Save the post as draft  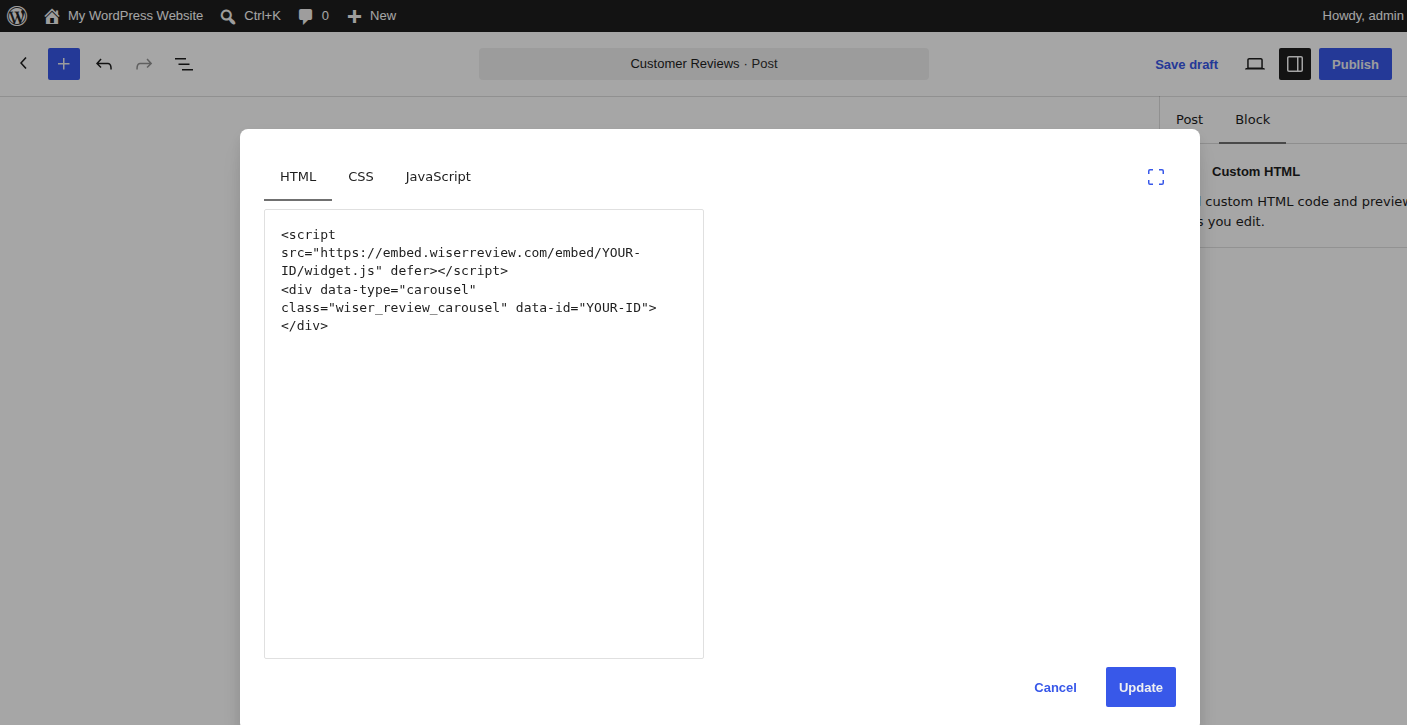coord(1186,64)
